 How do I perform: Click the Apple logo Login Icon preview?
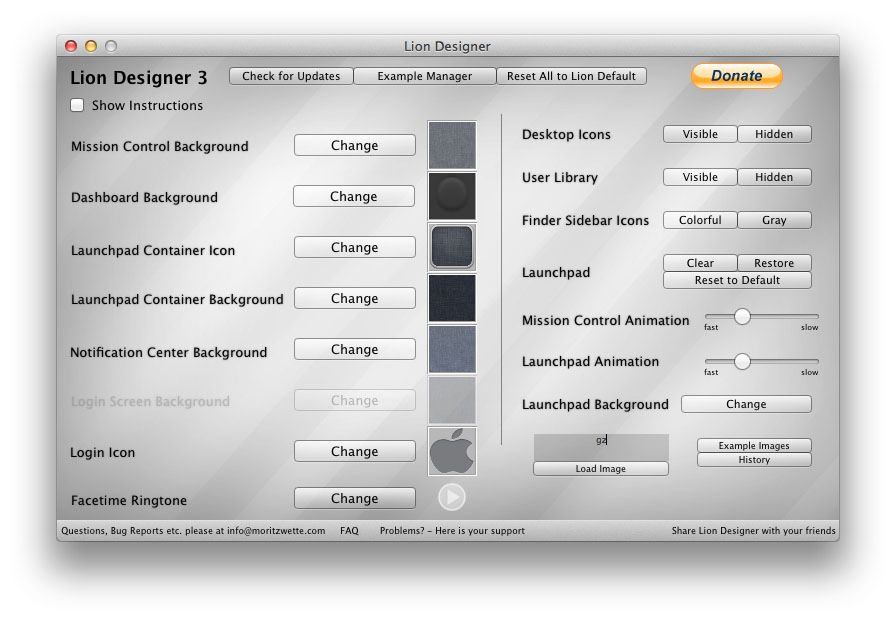point(452,452)
